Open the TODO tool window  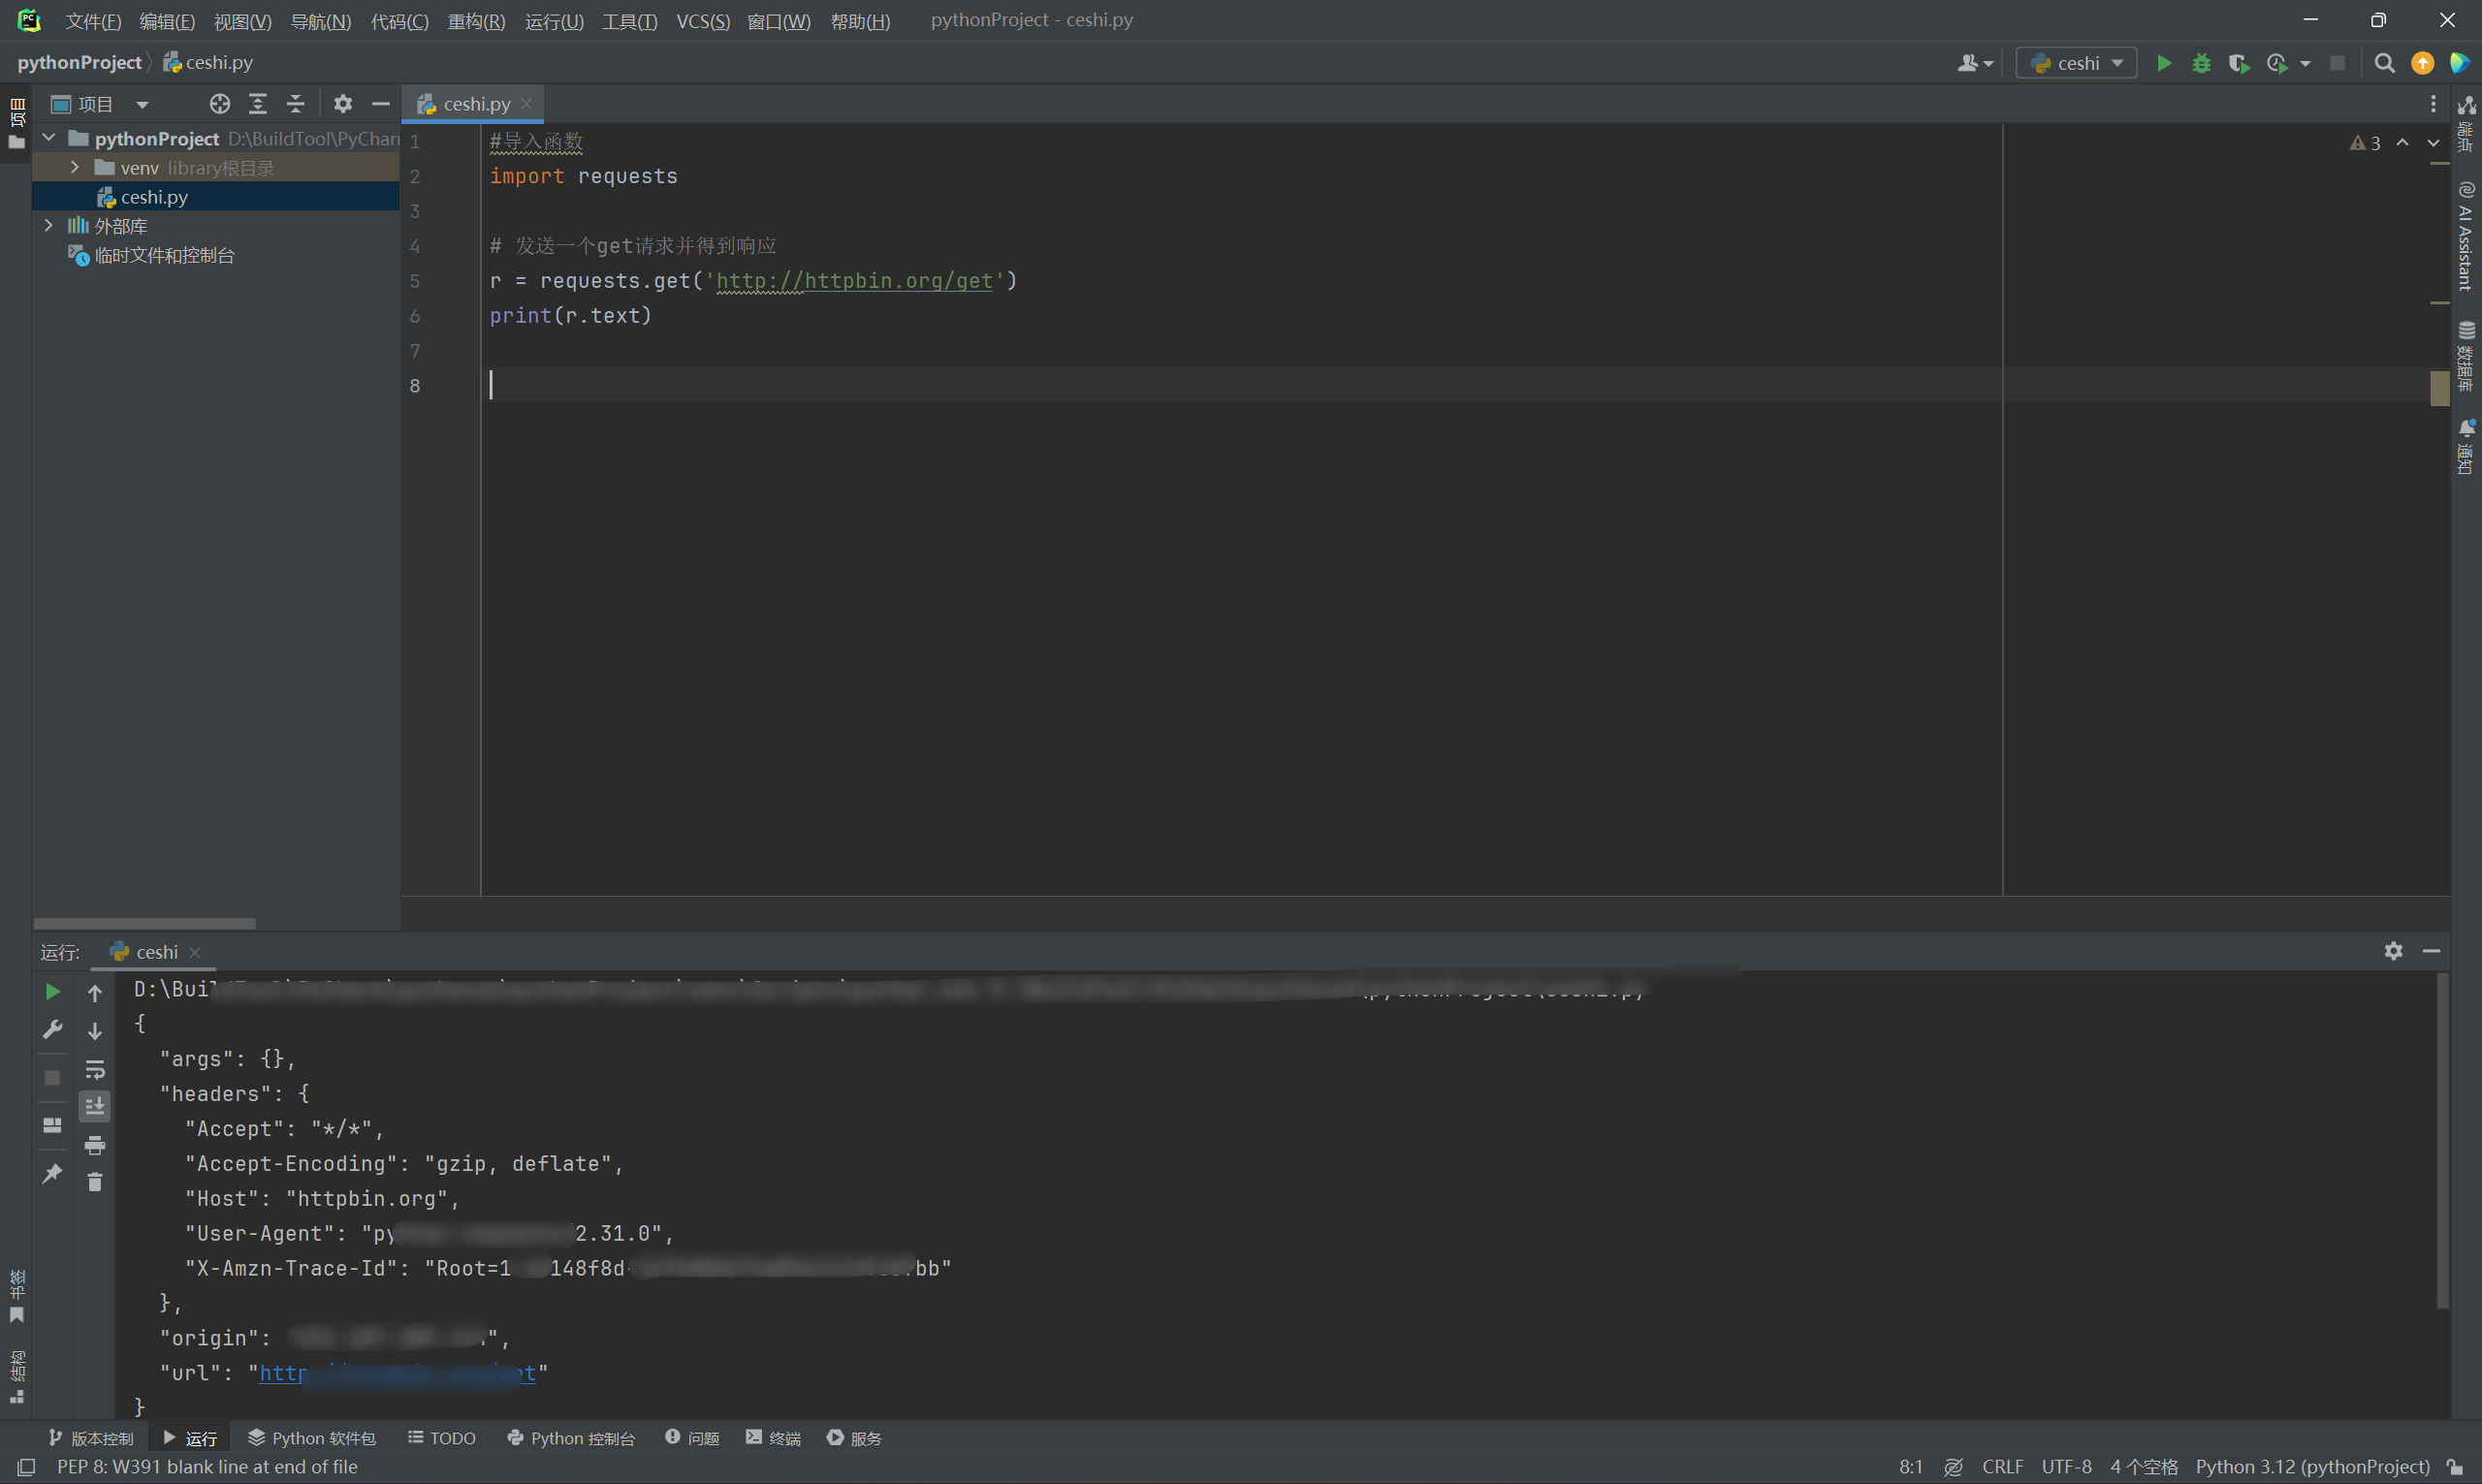tap(442, 1438)
